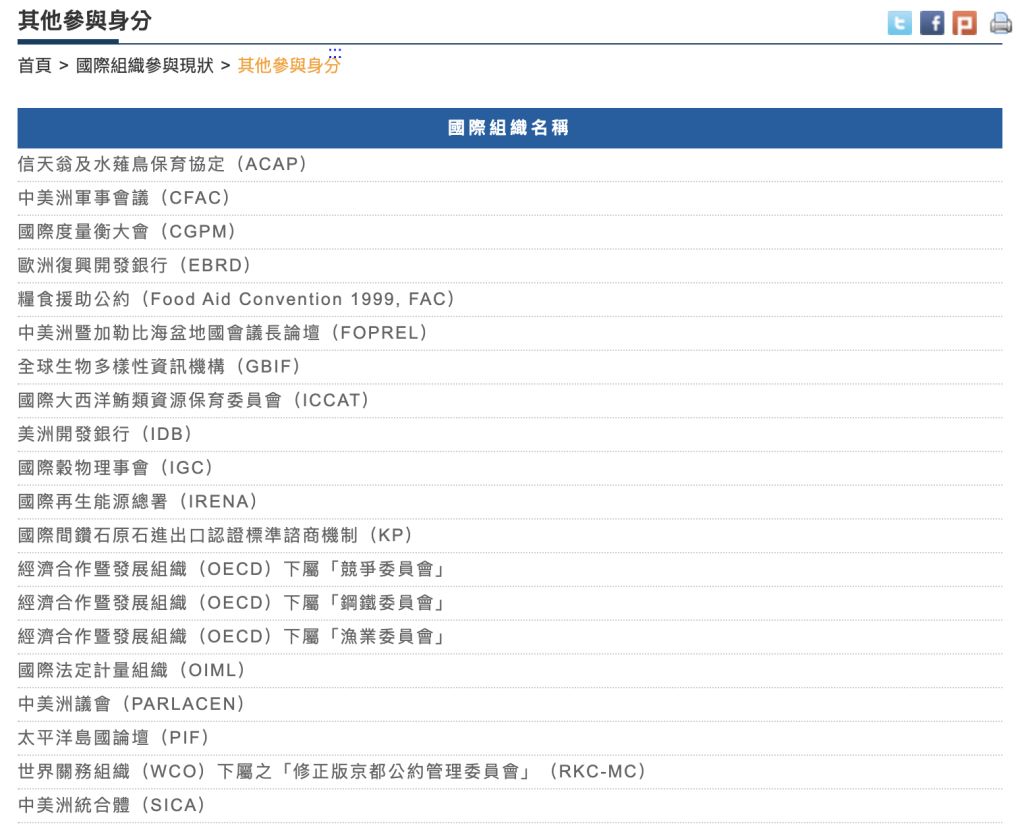Go to 首頁 in the breadcrumb

34,66
